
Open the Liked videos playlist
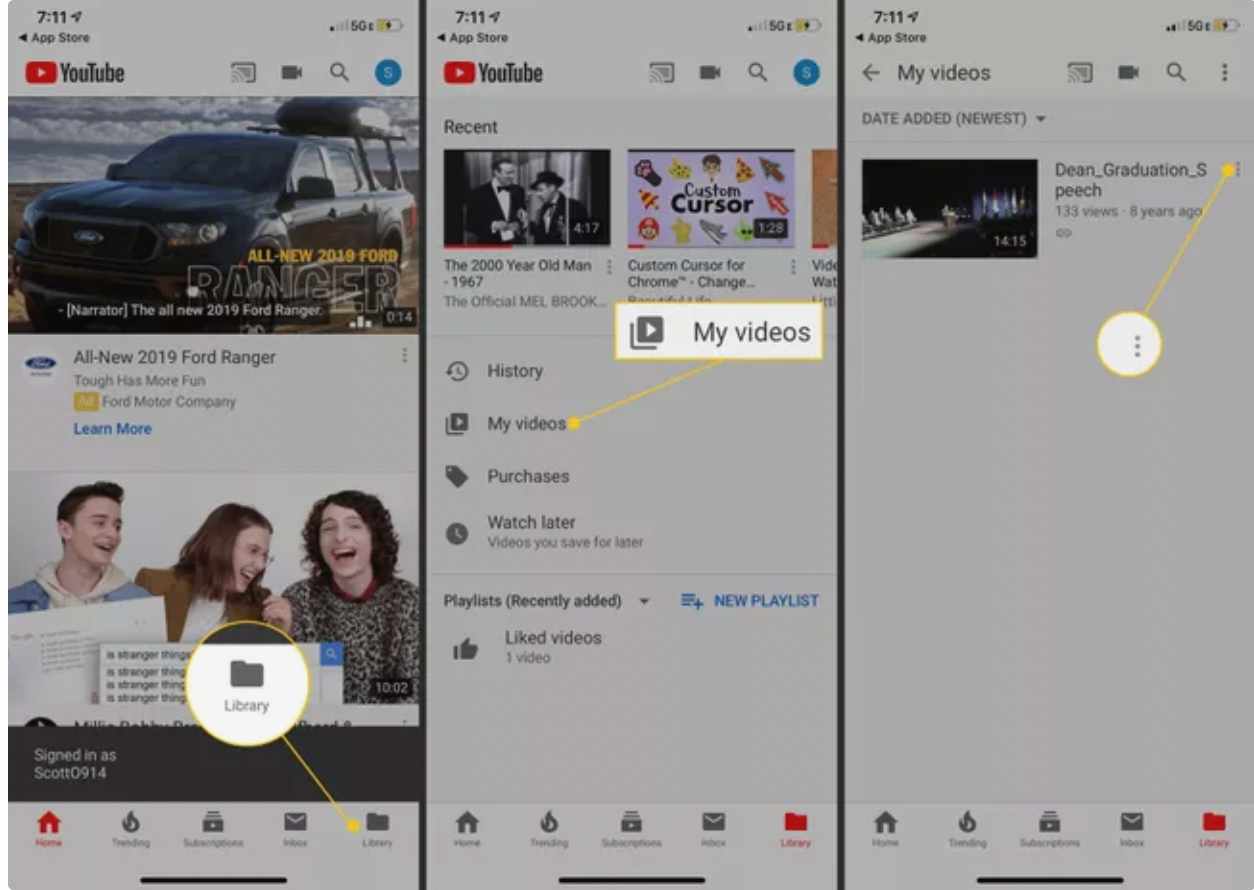631,647
